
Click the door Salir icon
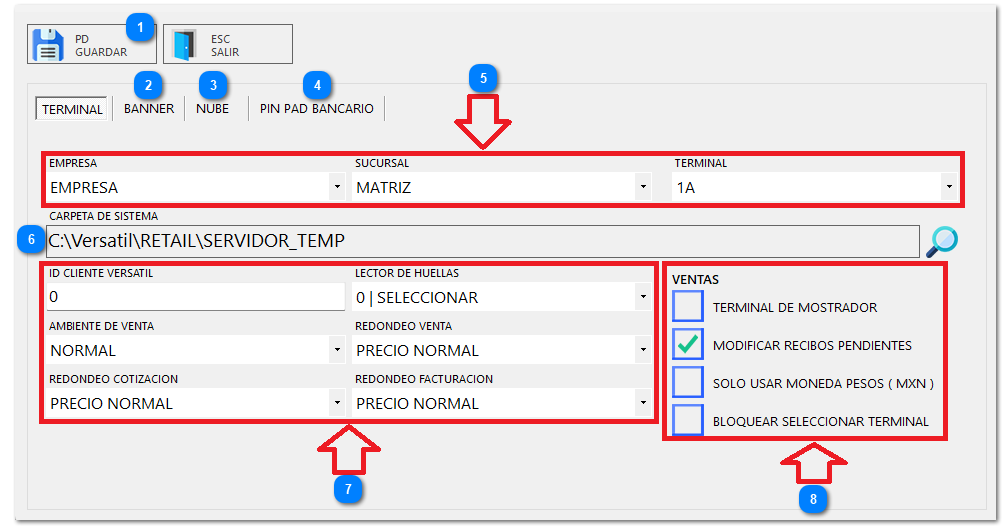(185, 45)
